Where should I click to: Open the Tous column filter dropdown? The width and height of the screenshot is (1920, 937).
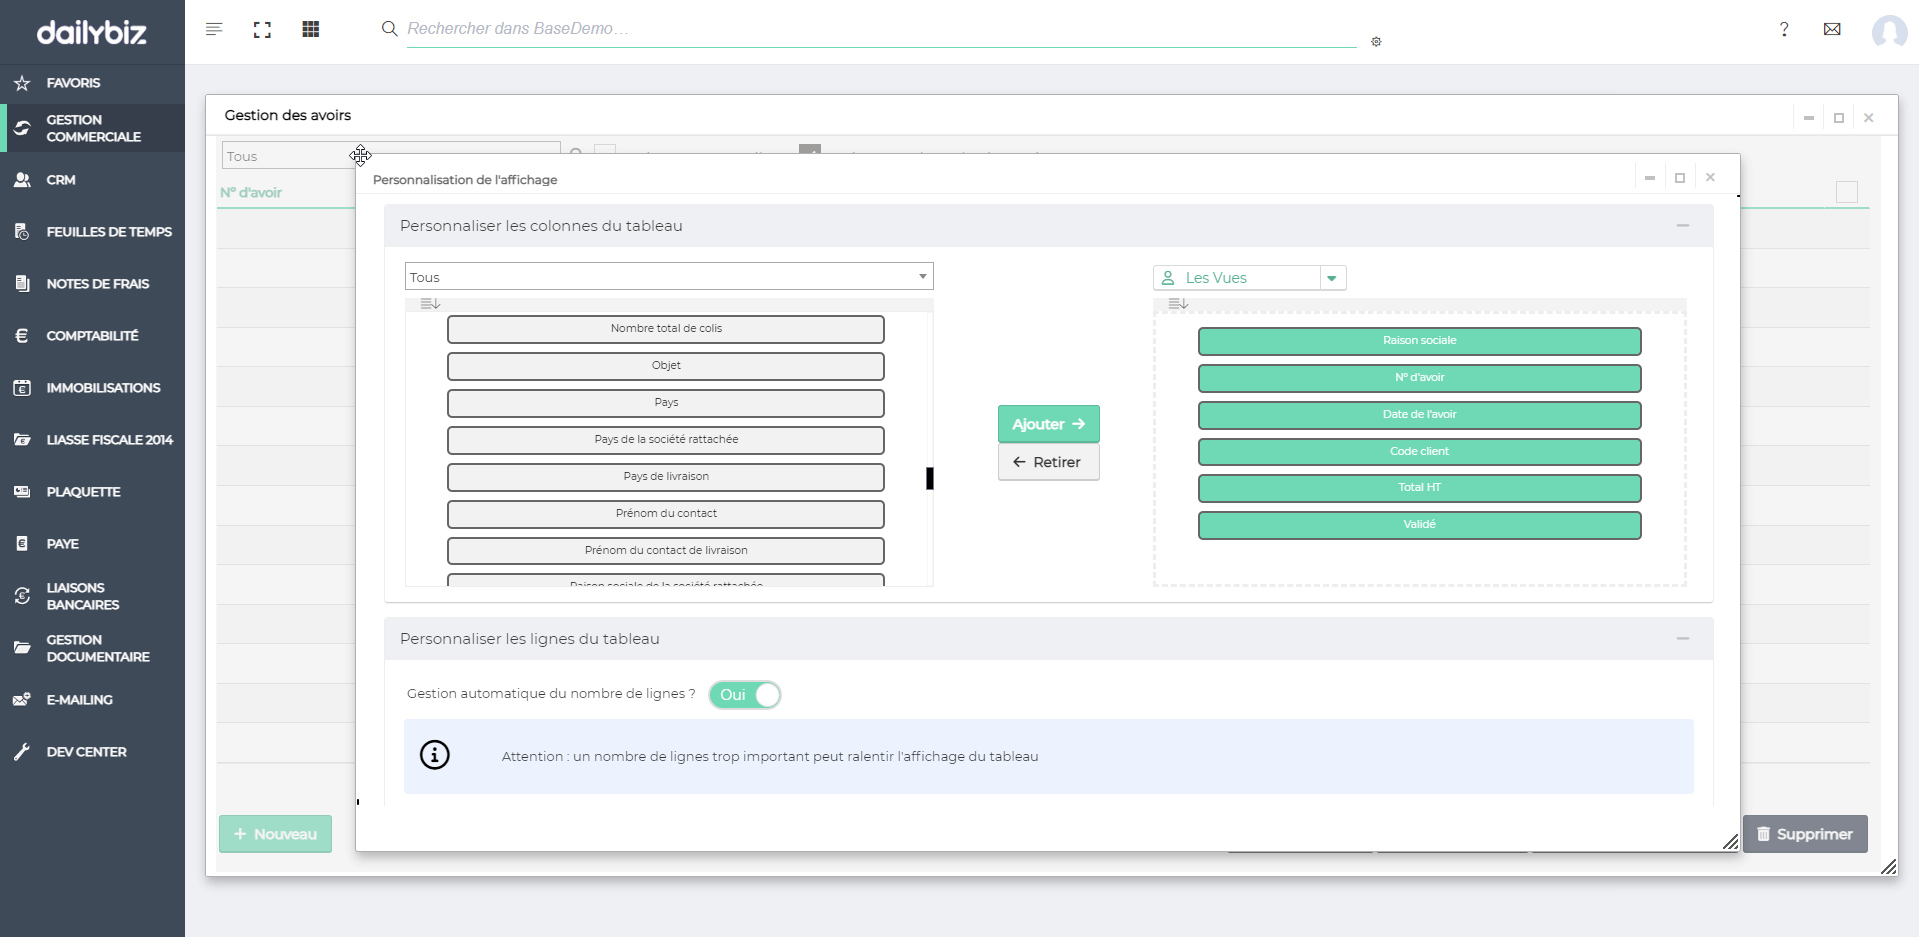(668, 277)
